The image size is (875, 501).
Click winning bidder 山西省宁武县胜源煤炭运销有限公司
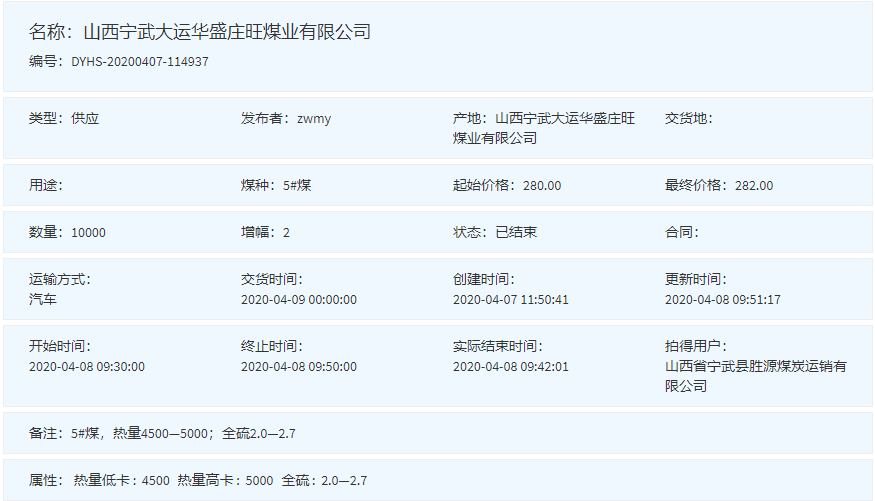pyautogui.click(x=756, y=376)
